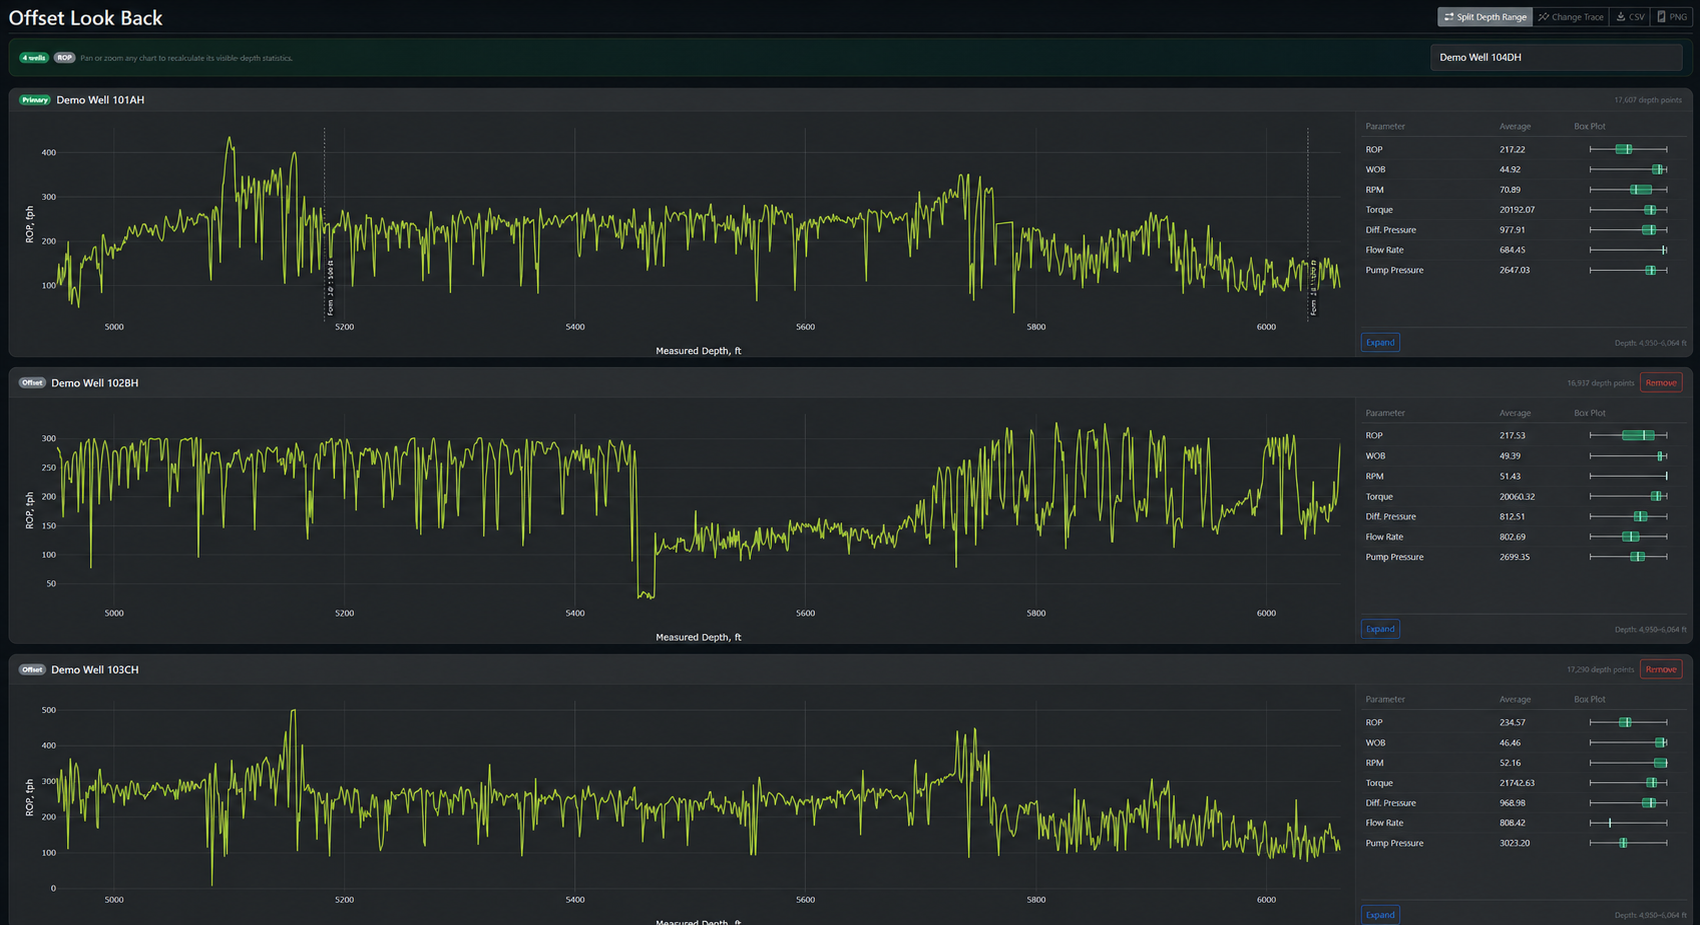Click the formation marker line near 6000 ft
The width and height of the screenshot is (1700, 925).
[x=1308, y=222]
